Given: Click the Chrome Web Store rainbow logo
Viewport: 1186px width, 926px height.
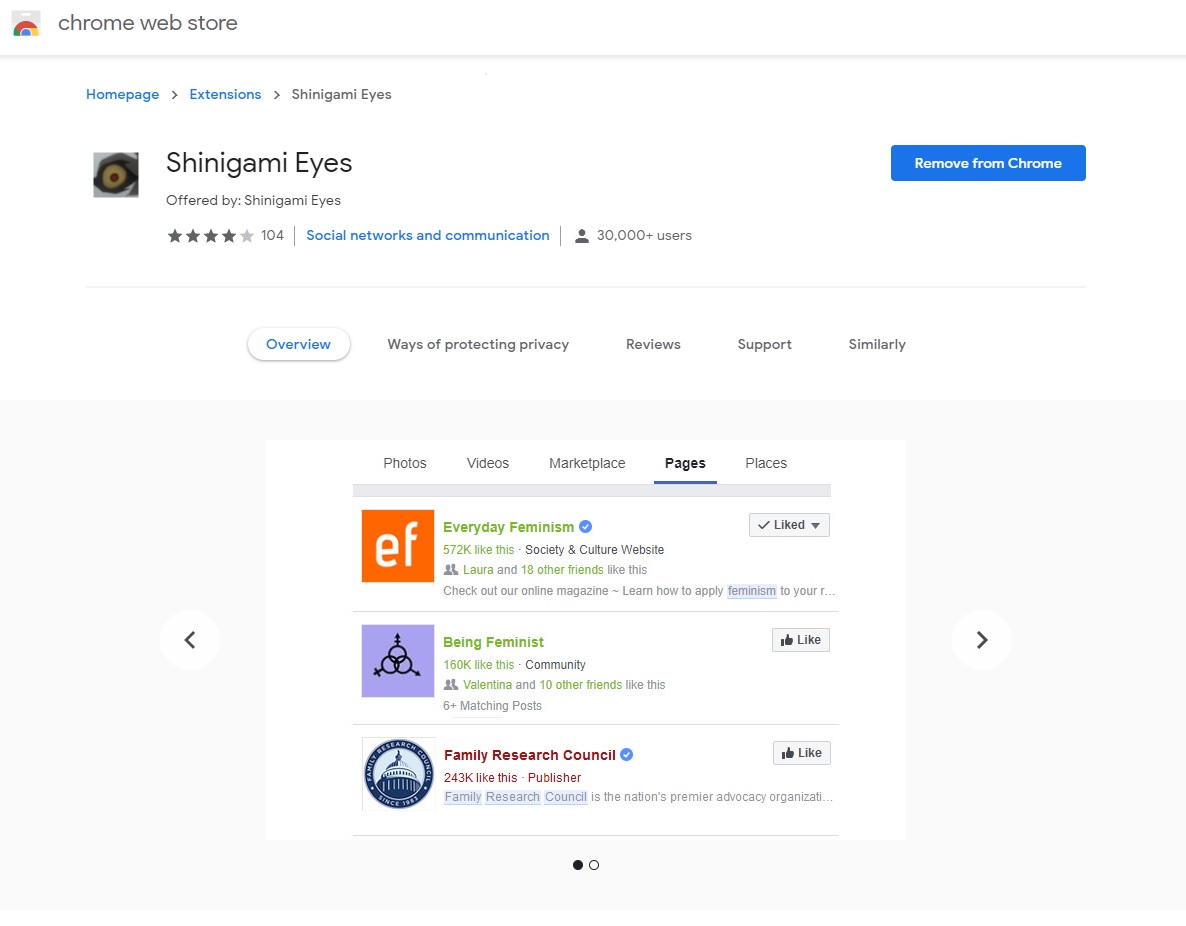Looking at the screenshot, I should [x=26, y=24].
